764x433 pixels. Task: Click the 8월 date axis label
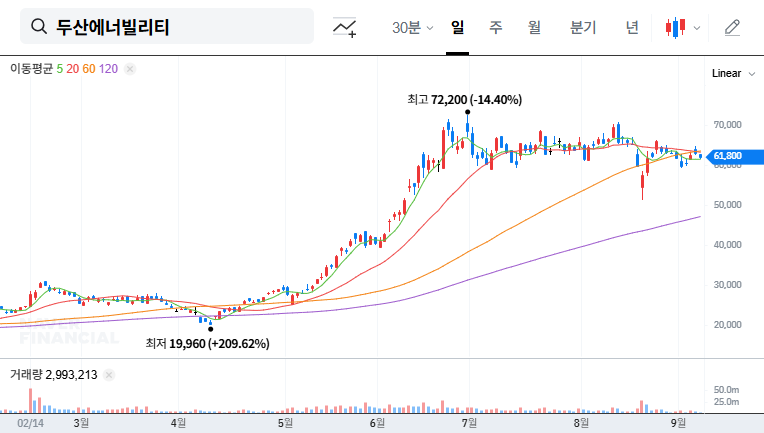tap(581, 423)
